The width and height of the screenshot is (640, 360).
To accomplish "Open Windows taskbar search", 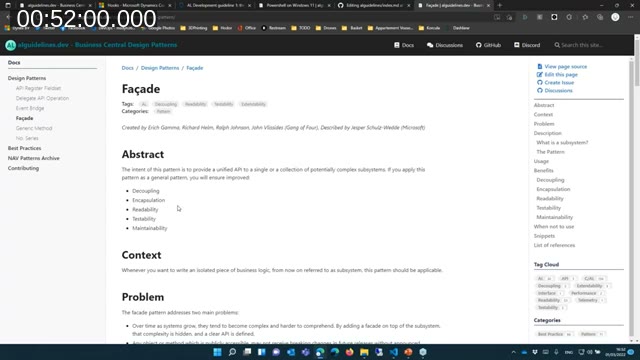I will pyautogui.click(x=232, y=352).
